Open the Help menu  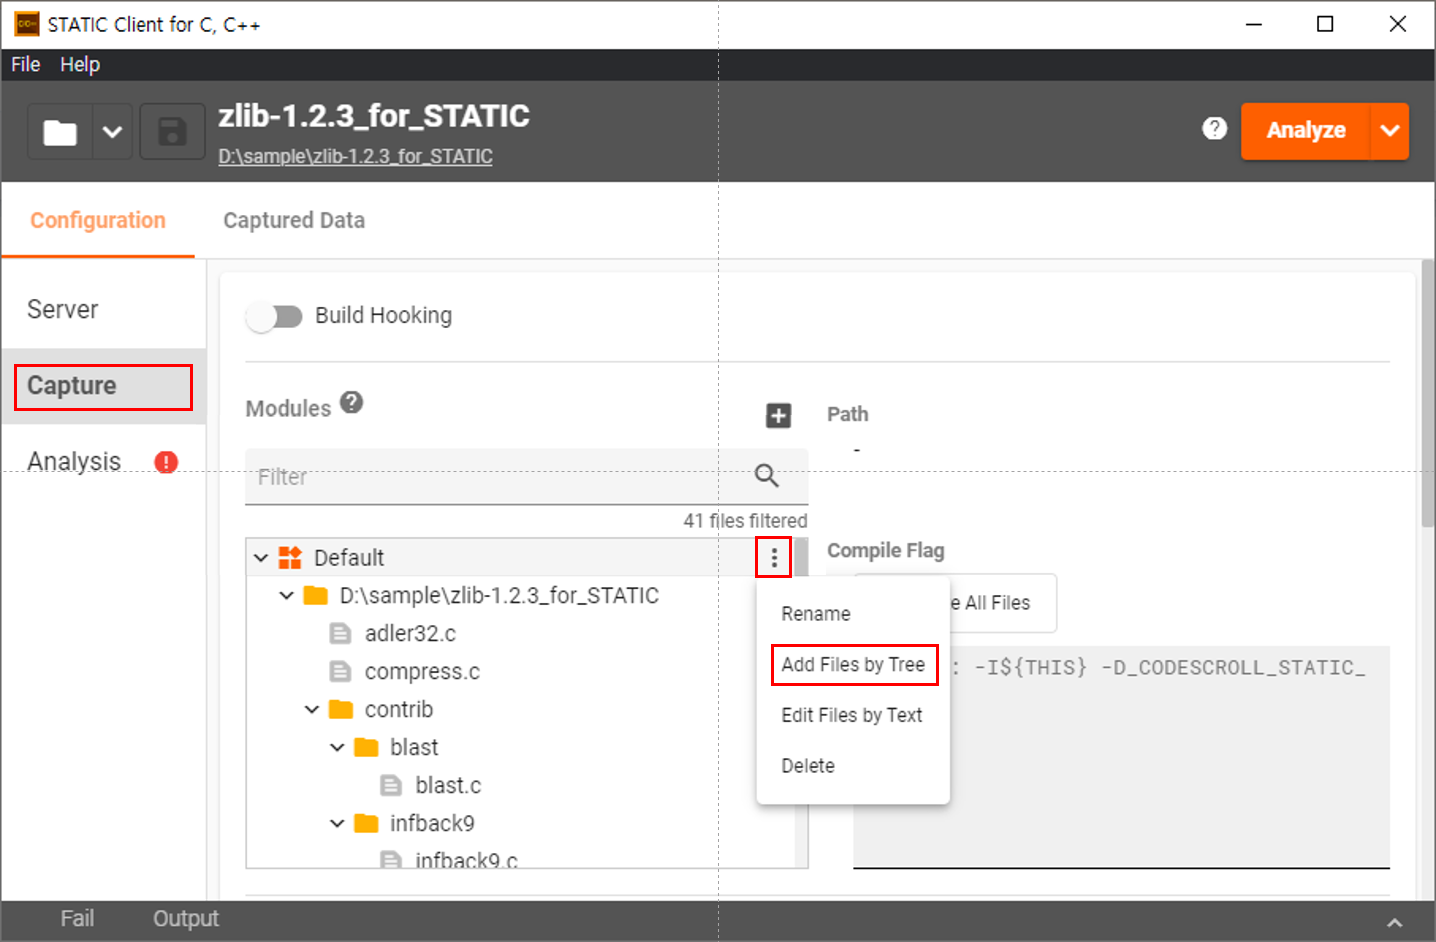[80, 64]
